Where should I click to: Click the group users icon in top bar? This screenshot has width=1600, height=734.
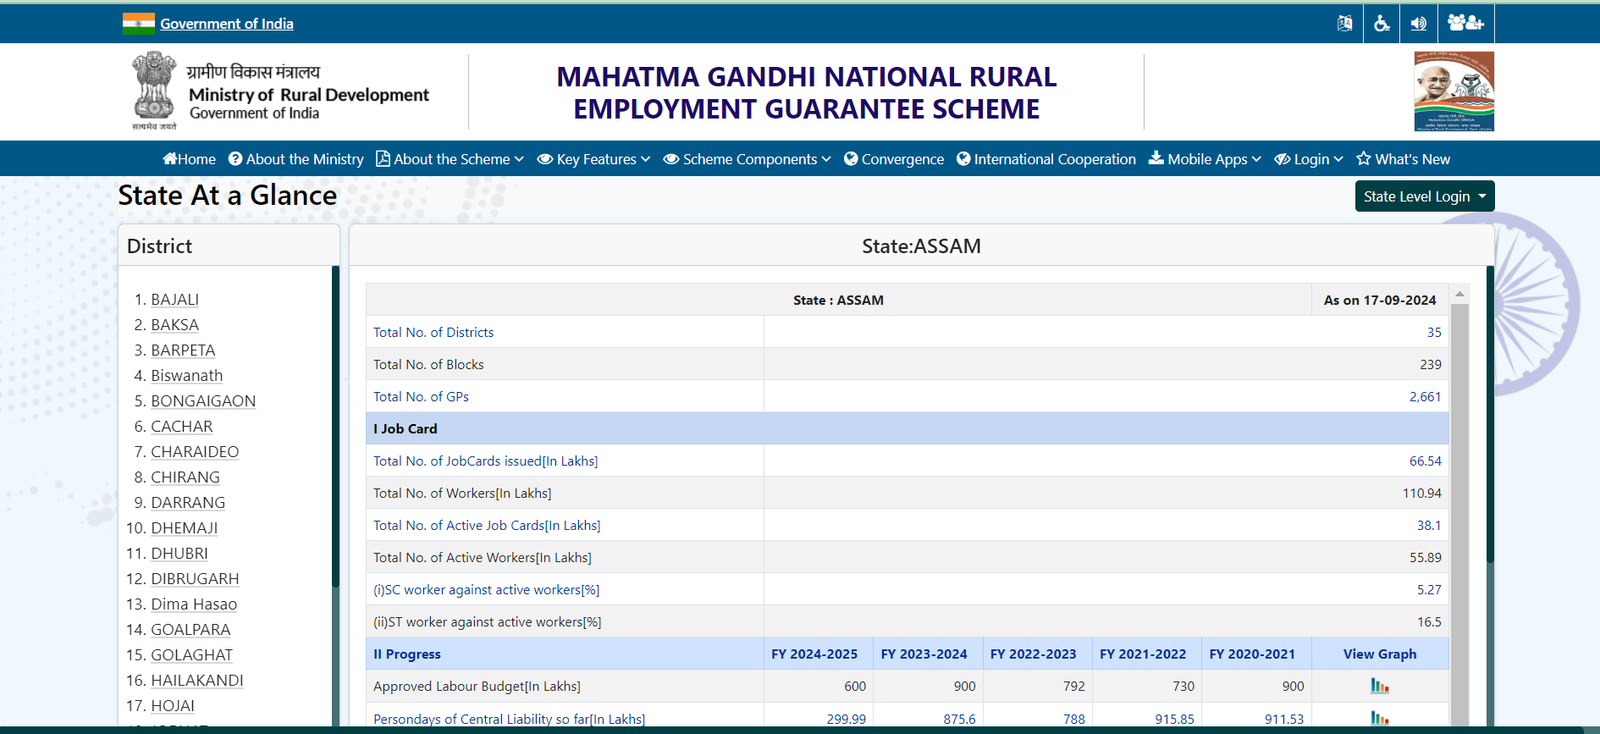pyautogui.click(x=1466, y=23)
